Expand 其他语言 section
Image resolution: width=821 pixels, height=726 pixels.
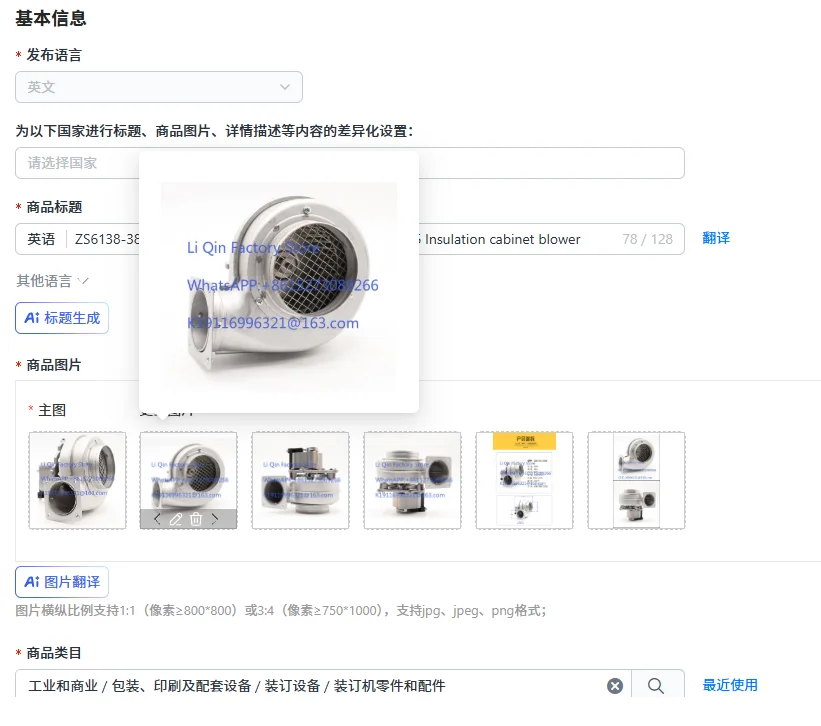click(x=52, y=281)
